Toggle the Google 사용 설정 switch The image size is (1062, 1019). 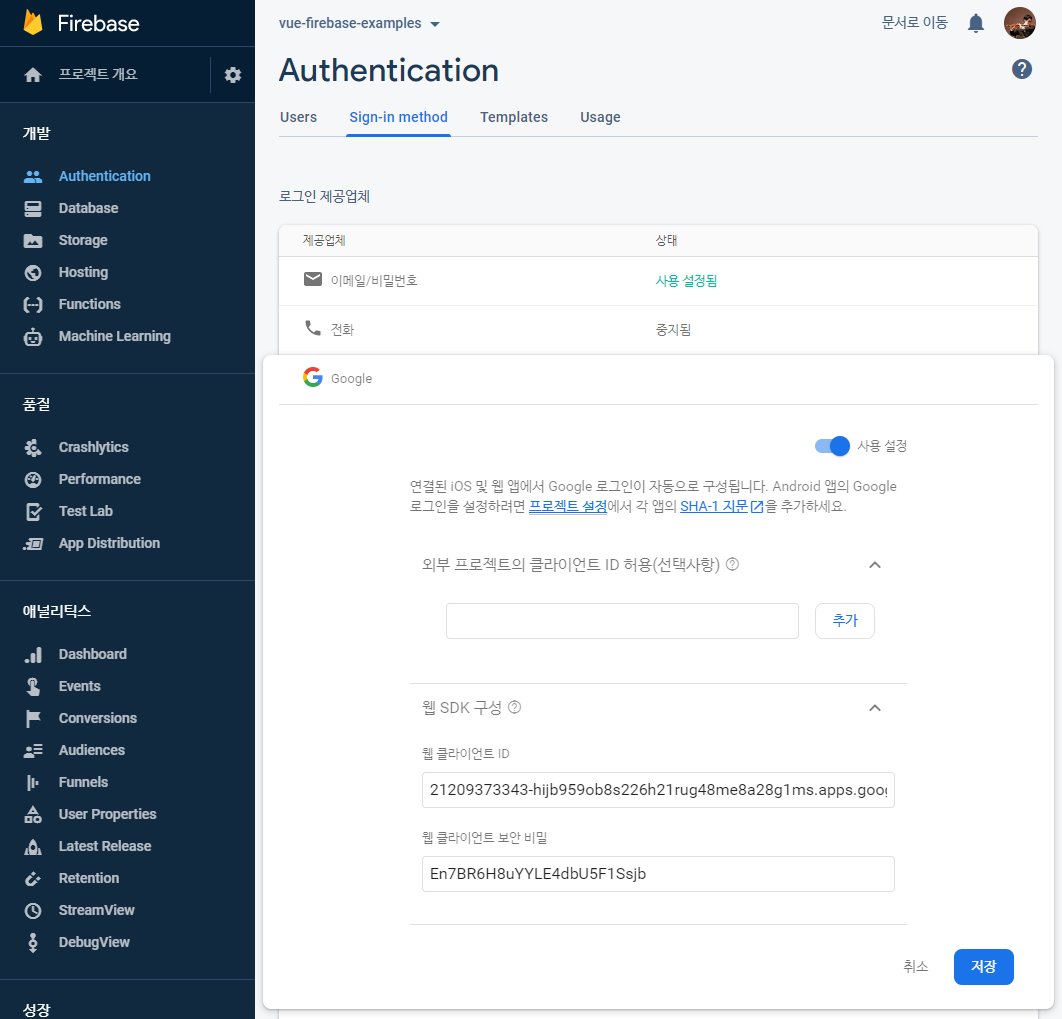tap(832, 446)
